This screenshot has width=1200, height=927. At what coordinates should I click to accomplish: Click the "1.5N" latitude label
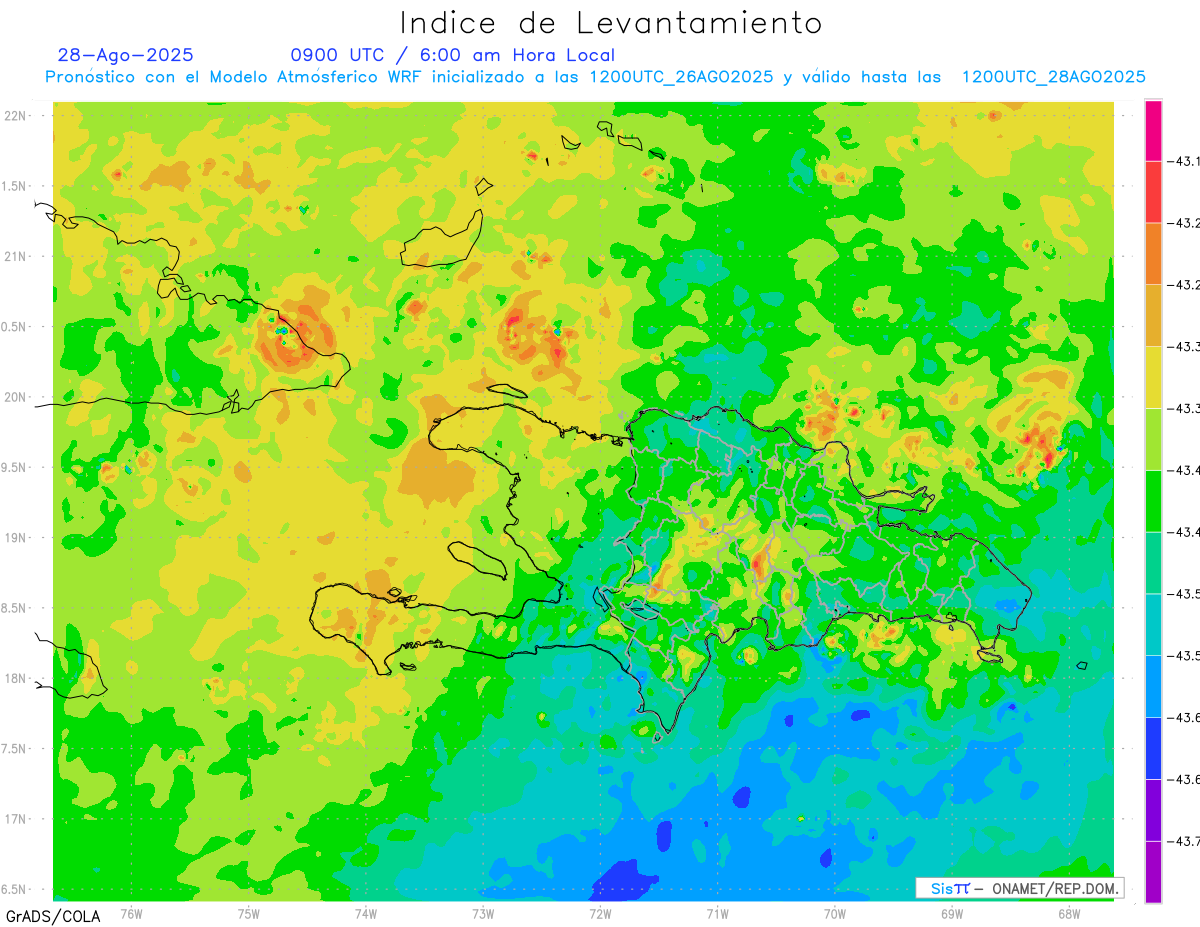pyautogui.click(x=14, y=186)
